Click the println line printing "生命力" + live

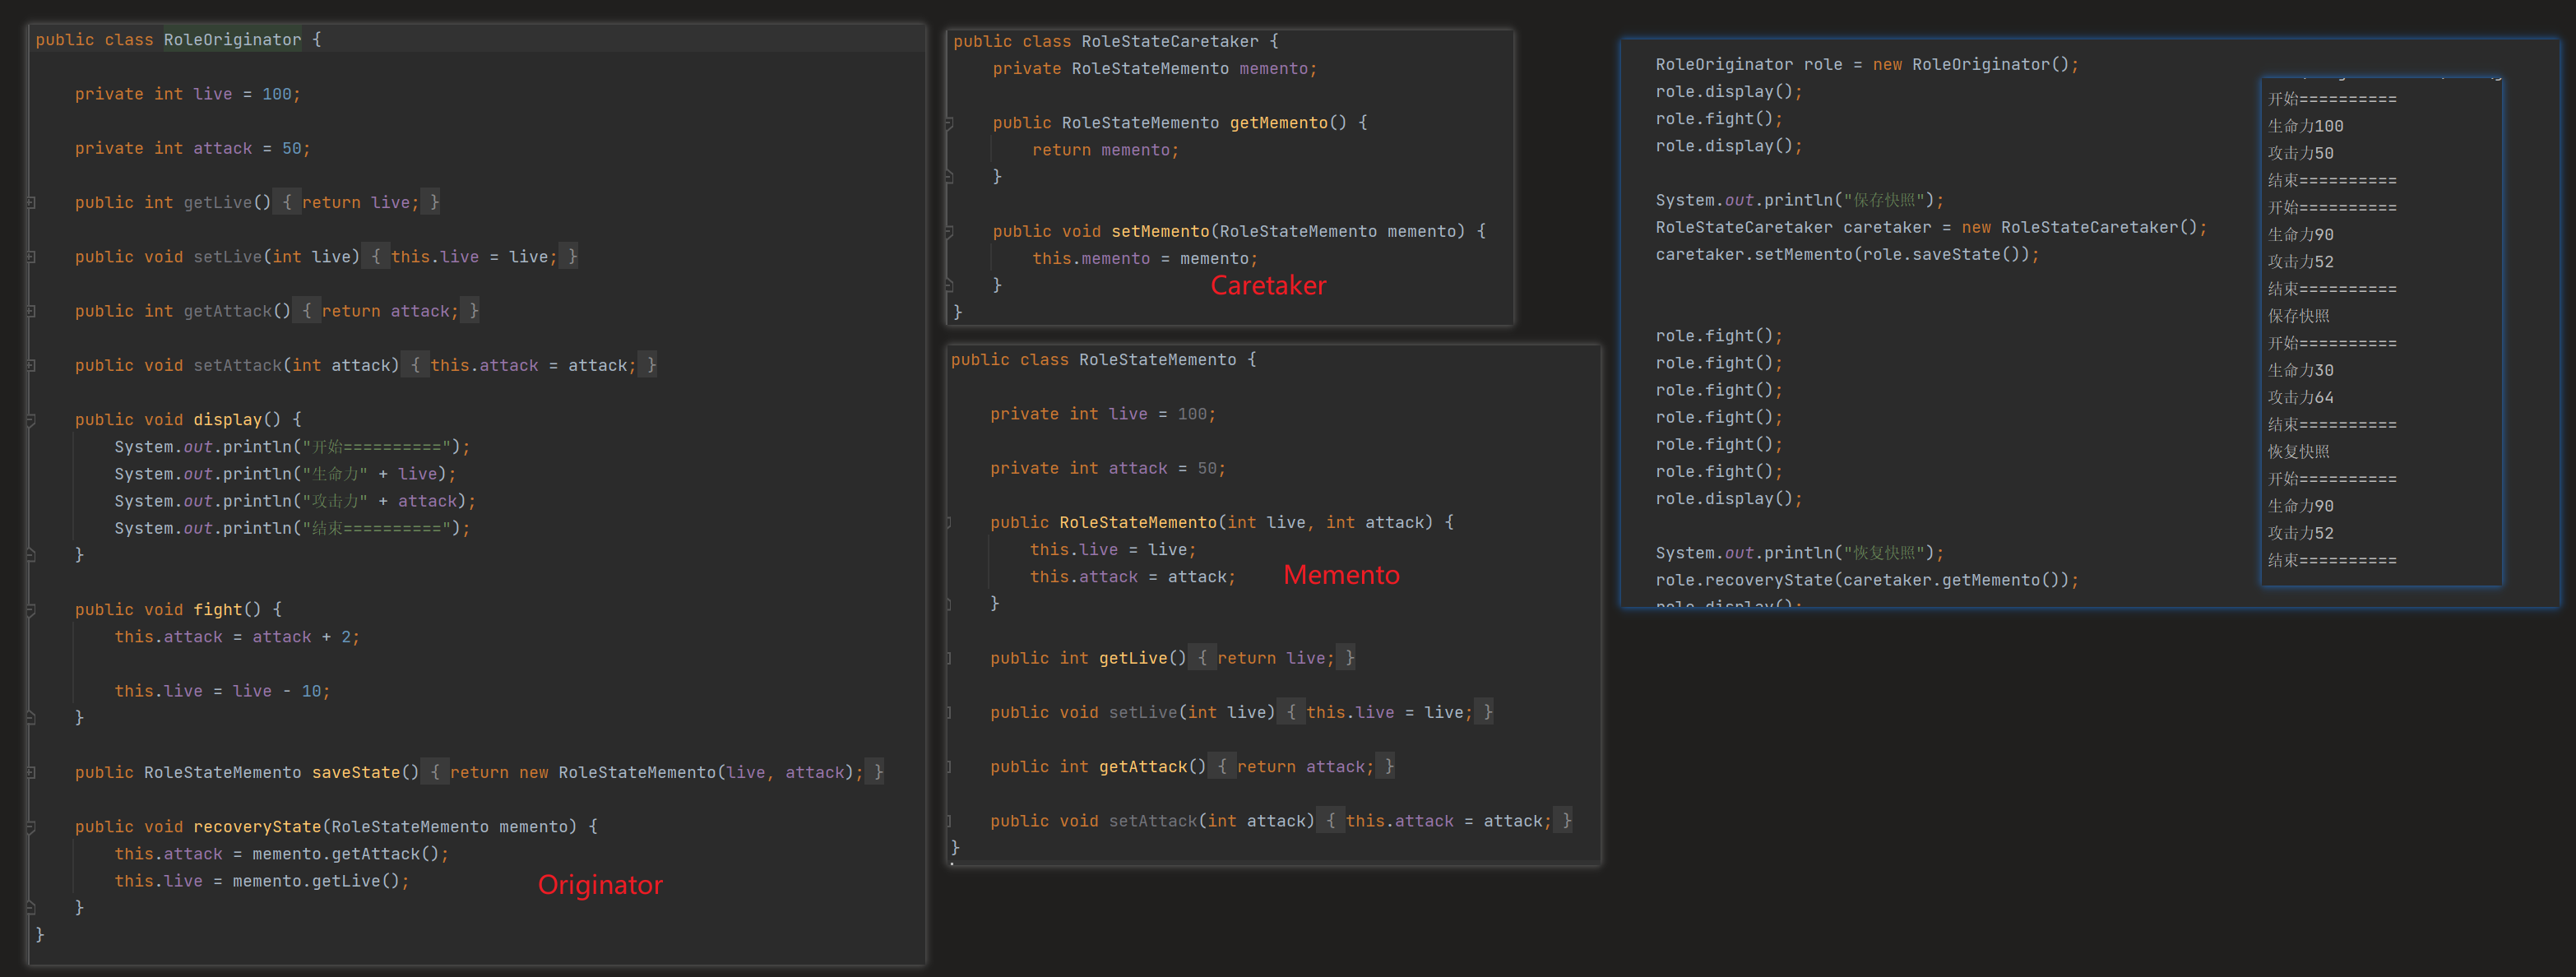click(x=285, y=474)
